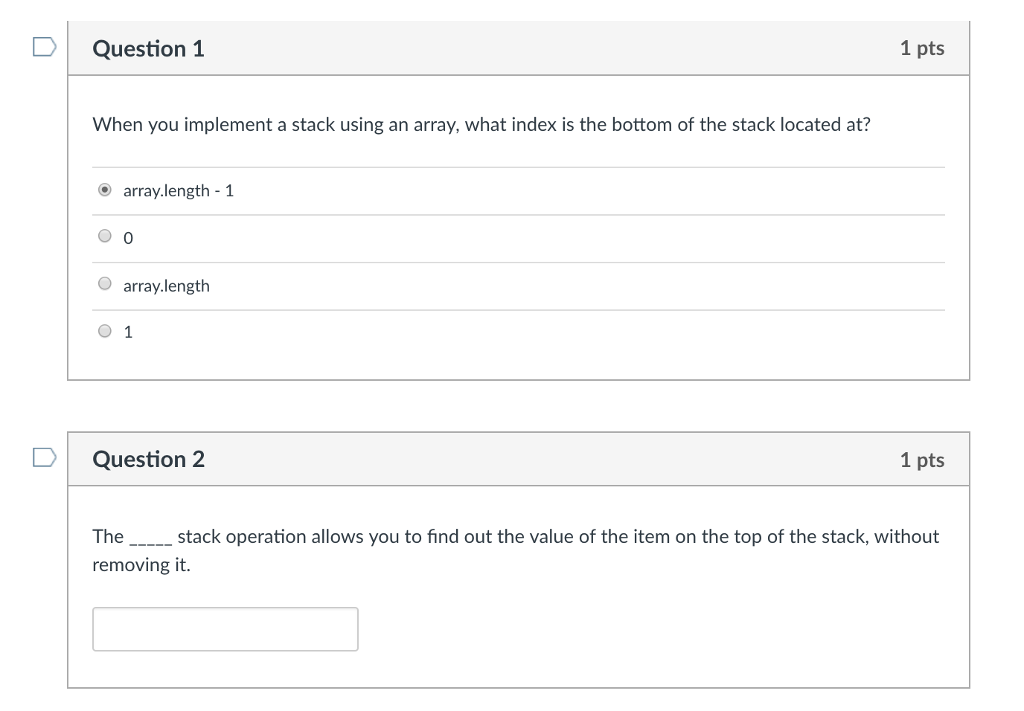Click the '1' answer text
The height and width of the screenshot is (711, 1024).
126,332
